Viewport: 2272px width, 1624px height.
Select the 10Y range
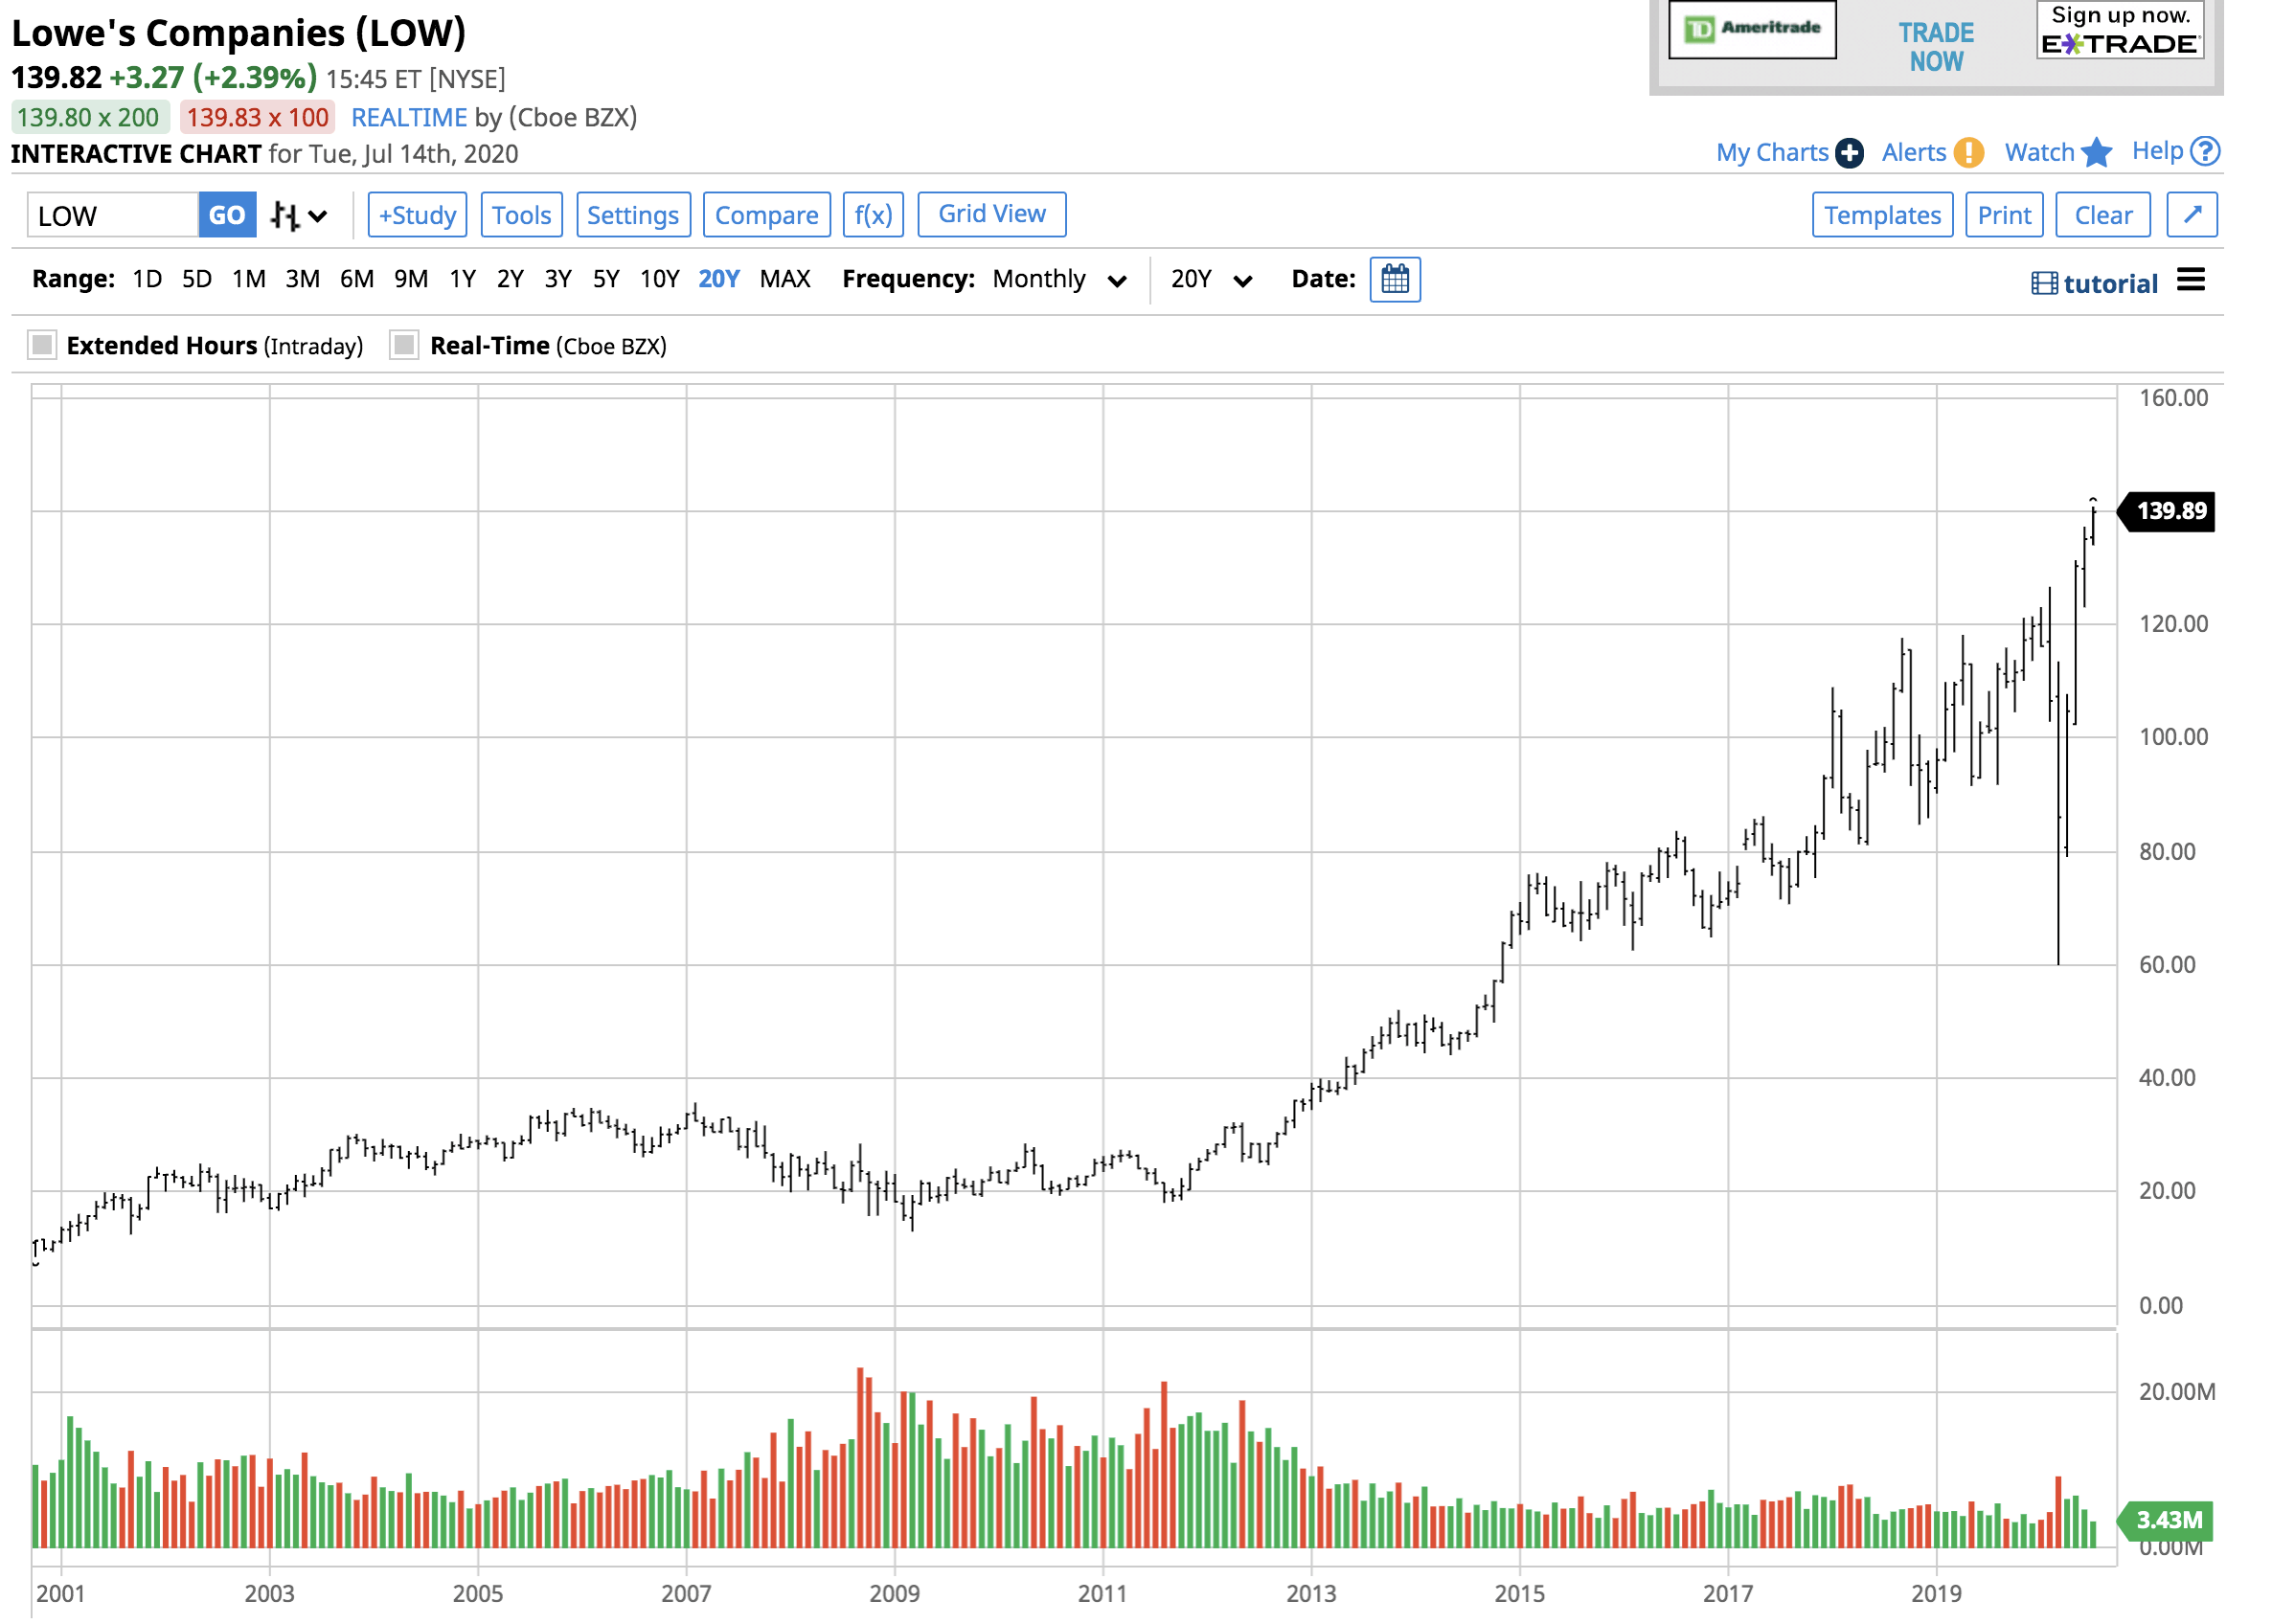click(660, 279)
